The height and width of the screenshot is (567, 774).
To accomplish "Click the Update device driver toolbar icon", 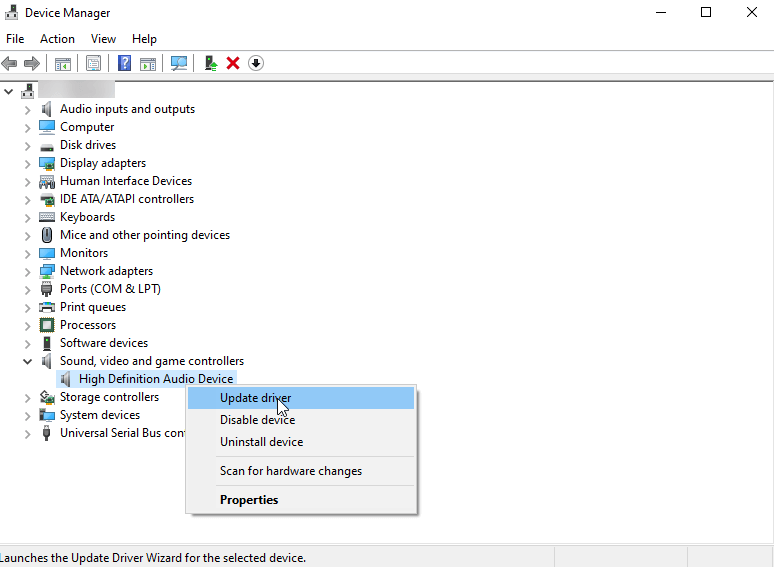I will (210, 63).
